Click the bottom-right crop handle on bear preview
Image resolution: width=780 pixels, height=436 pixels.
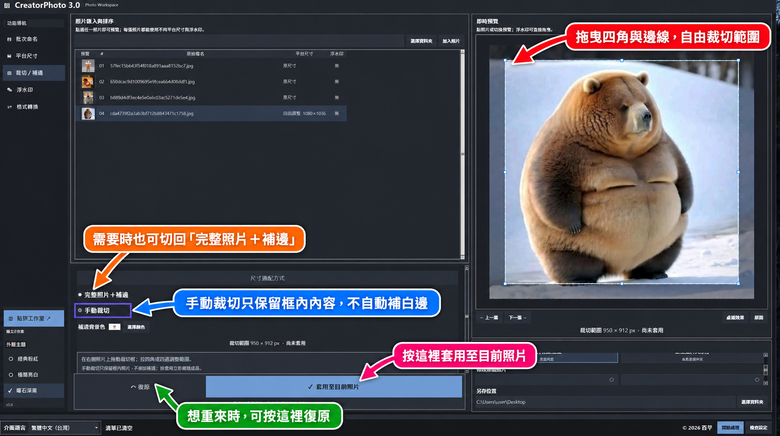point(738,284)
